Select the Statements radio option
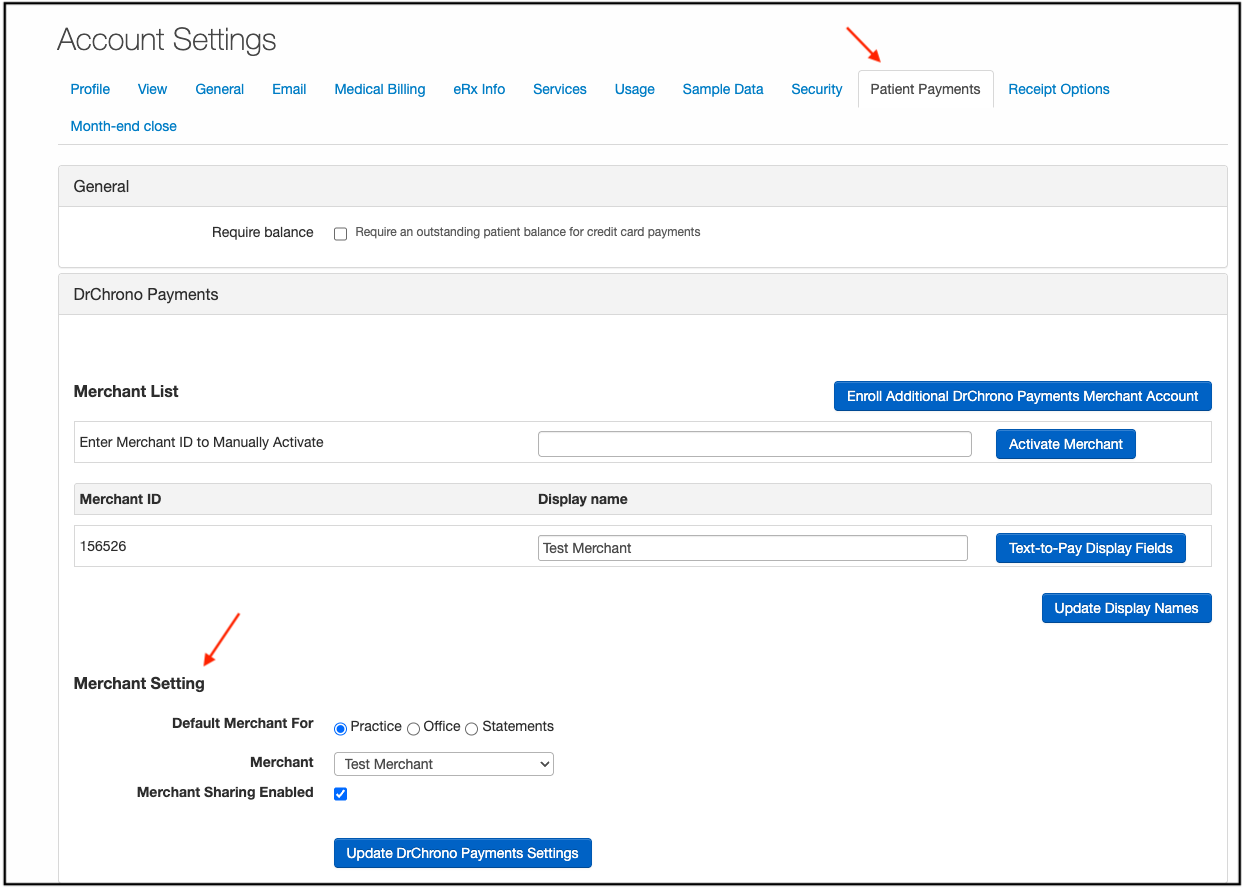Screen dimensions: 1242x888 coord(472,728)
